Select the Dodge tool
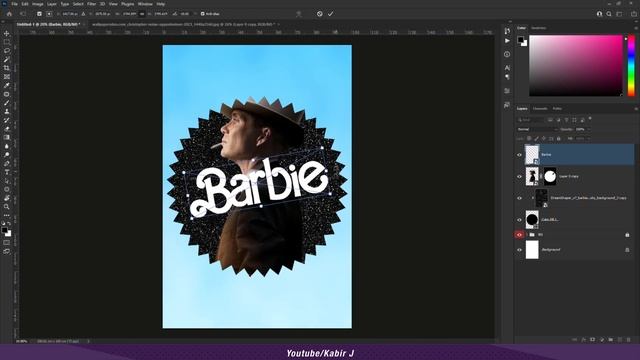This screenshot has width=640, height=360. 7,155
